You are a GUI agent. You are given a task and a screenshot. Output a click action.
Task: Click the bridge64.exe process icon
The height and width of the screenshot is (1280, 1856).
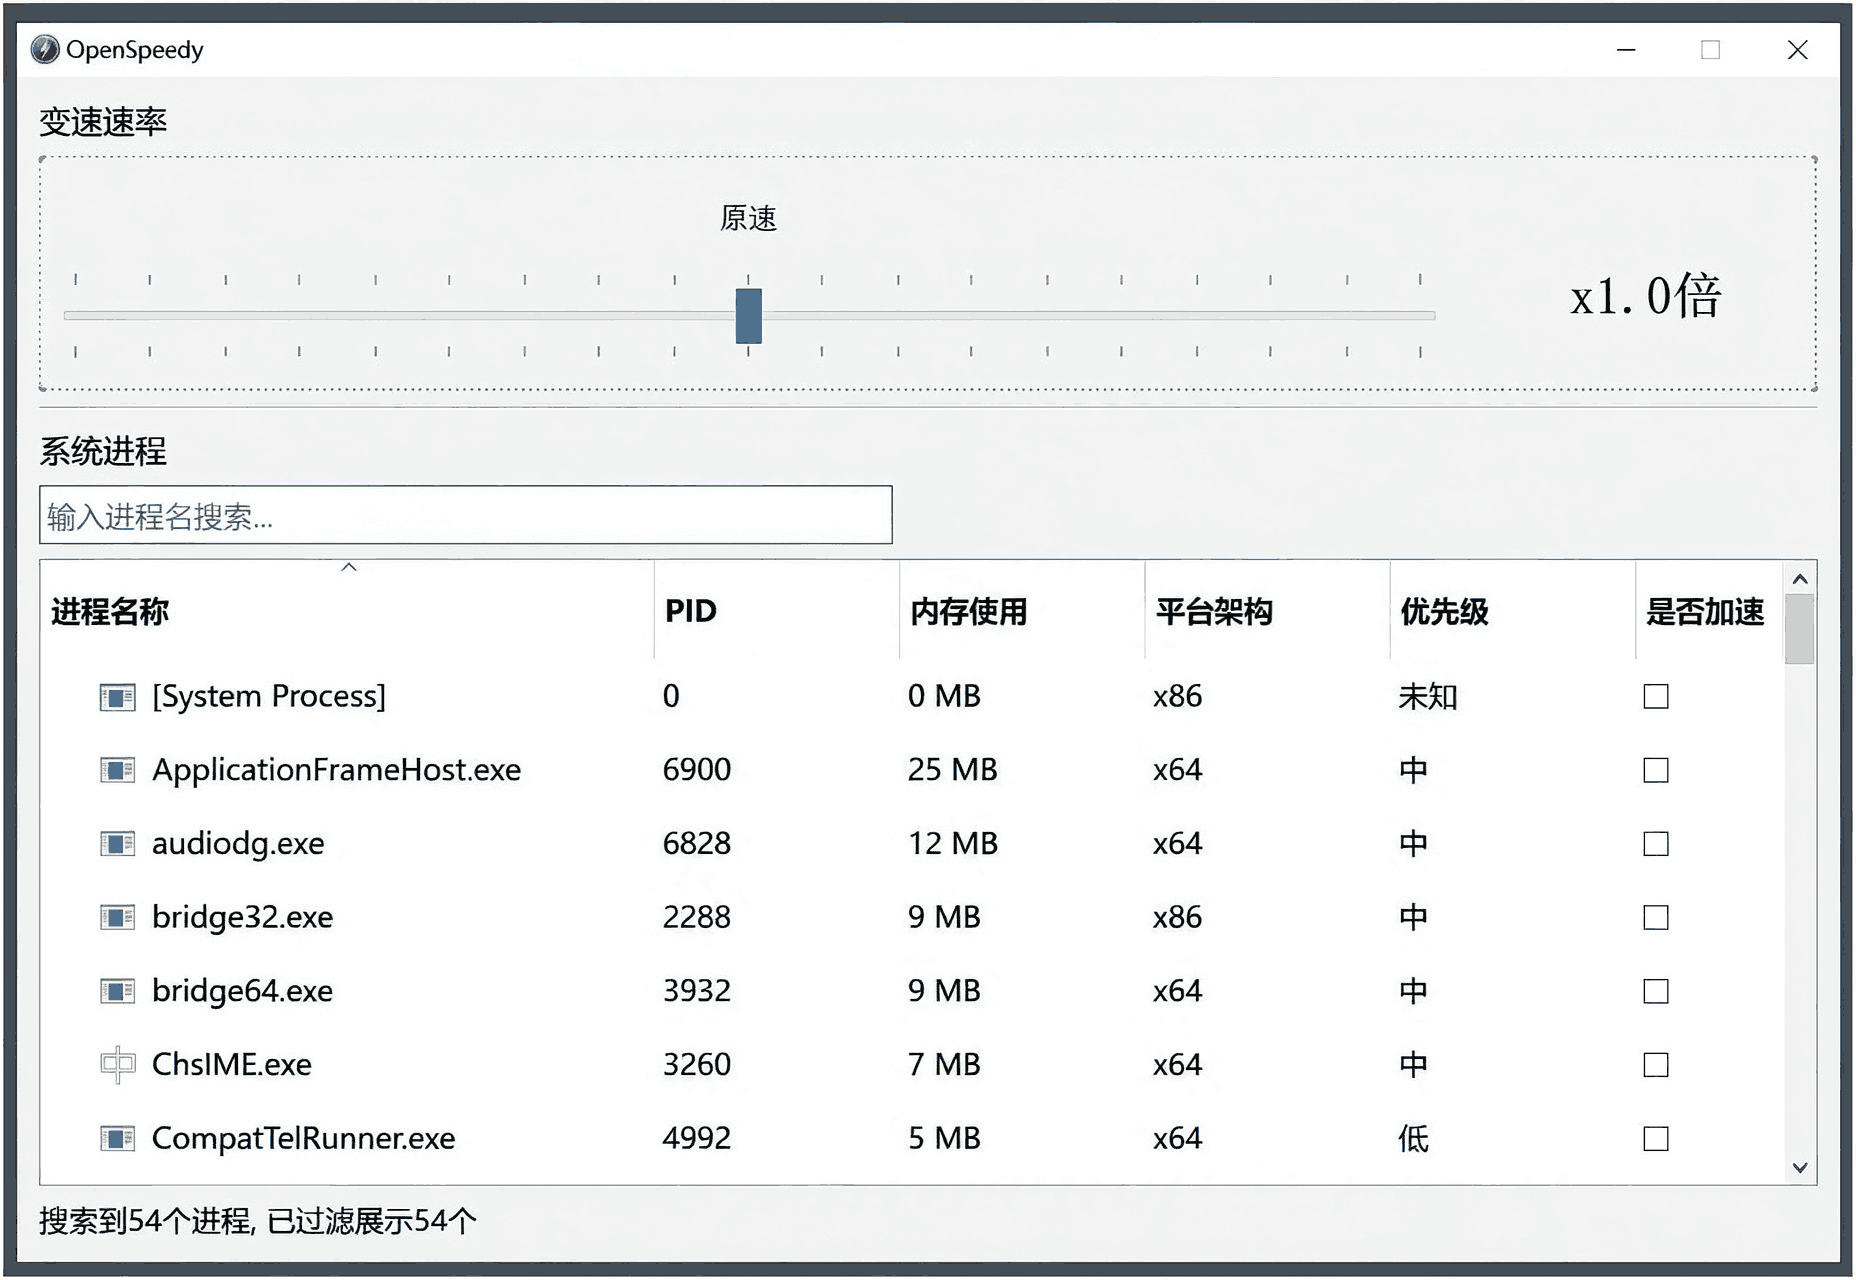coord(117,991)
